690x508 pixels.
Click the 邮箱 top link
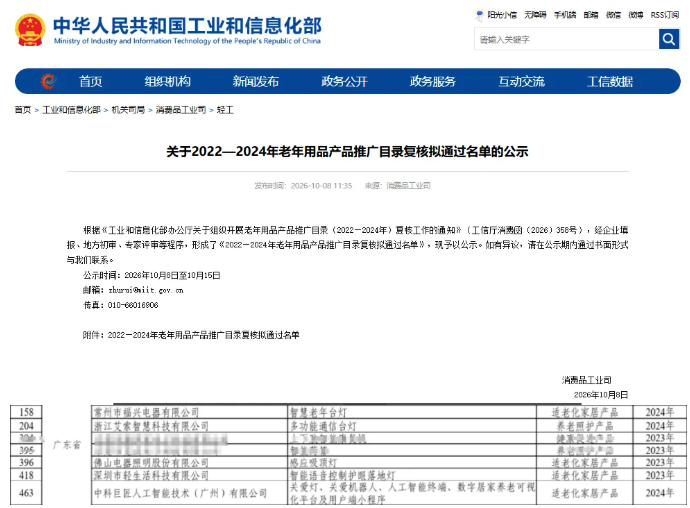tap(591, 15)
